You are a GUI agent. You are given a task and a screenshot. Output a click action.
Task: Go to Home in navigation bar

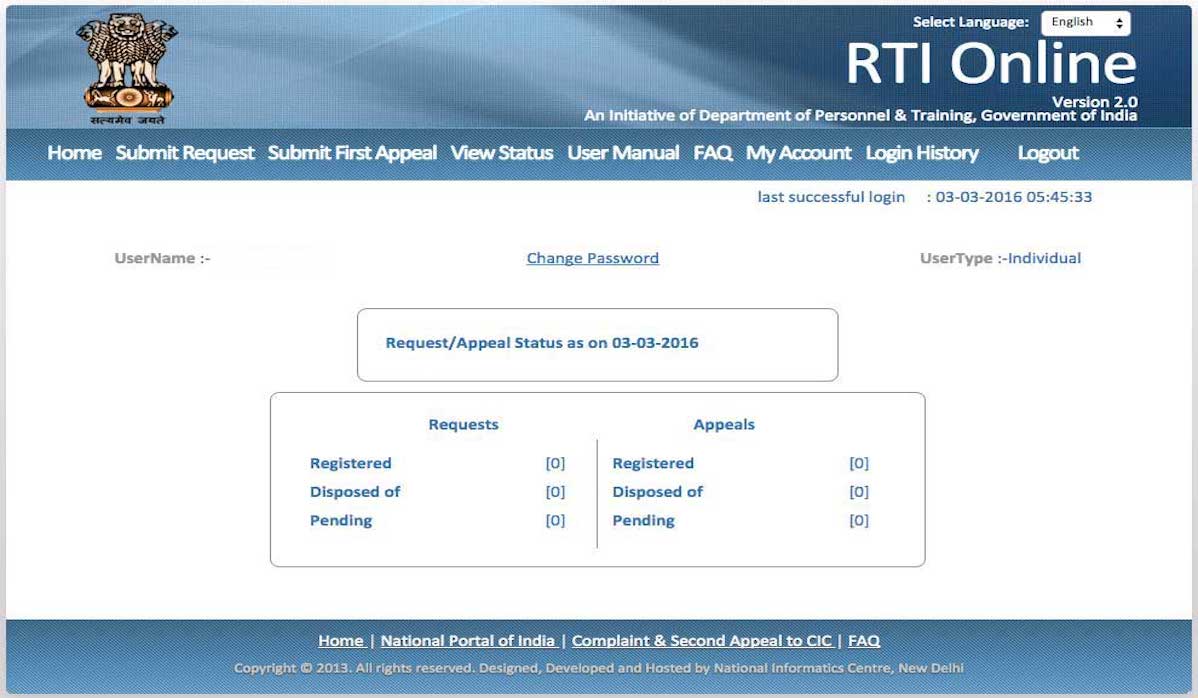(74, 153)
